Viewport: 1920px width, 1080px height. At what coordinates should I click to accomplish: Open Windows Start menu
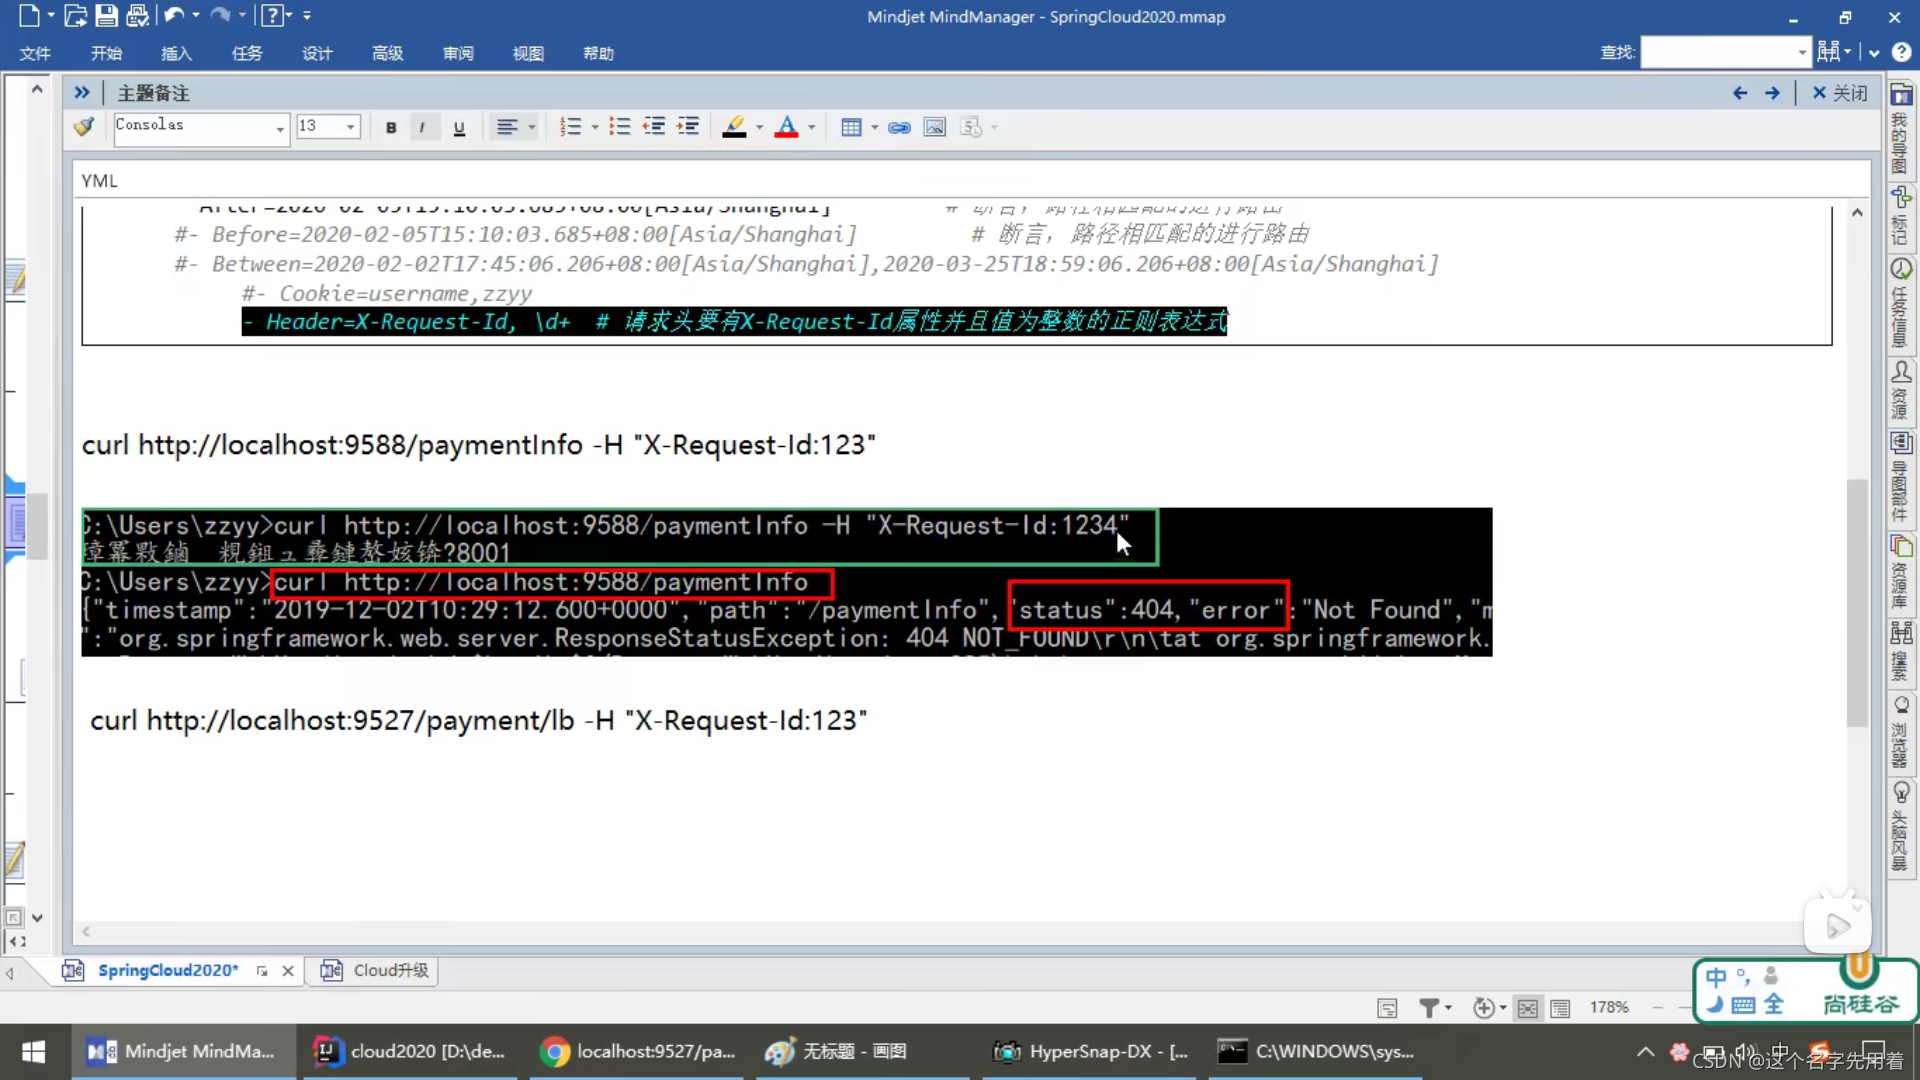(33, 1051)
